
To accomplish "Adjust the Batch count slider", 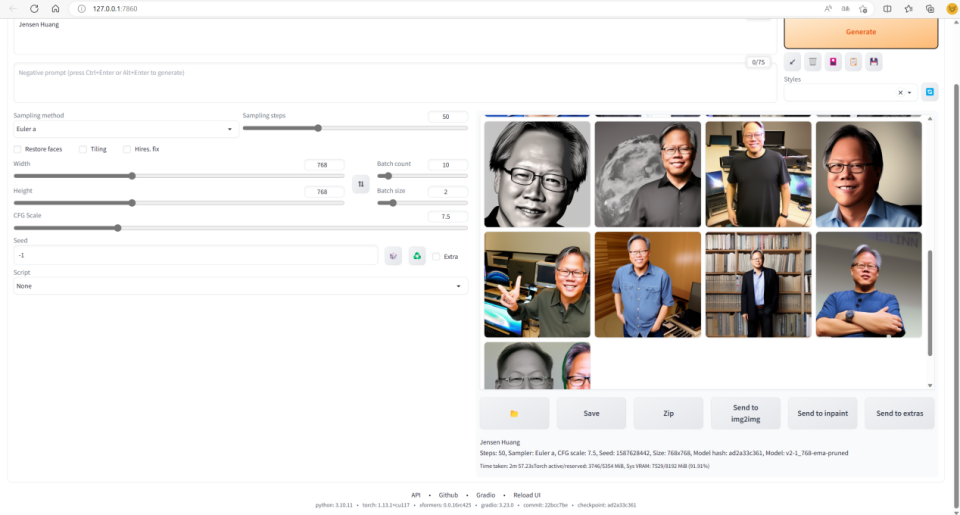I will [422, 176].
